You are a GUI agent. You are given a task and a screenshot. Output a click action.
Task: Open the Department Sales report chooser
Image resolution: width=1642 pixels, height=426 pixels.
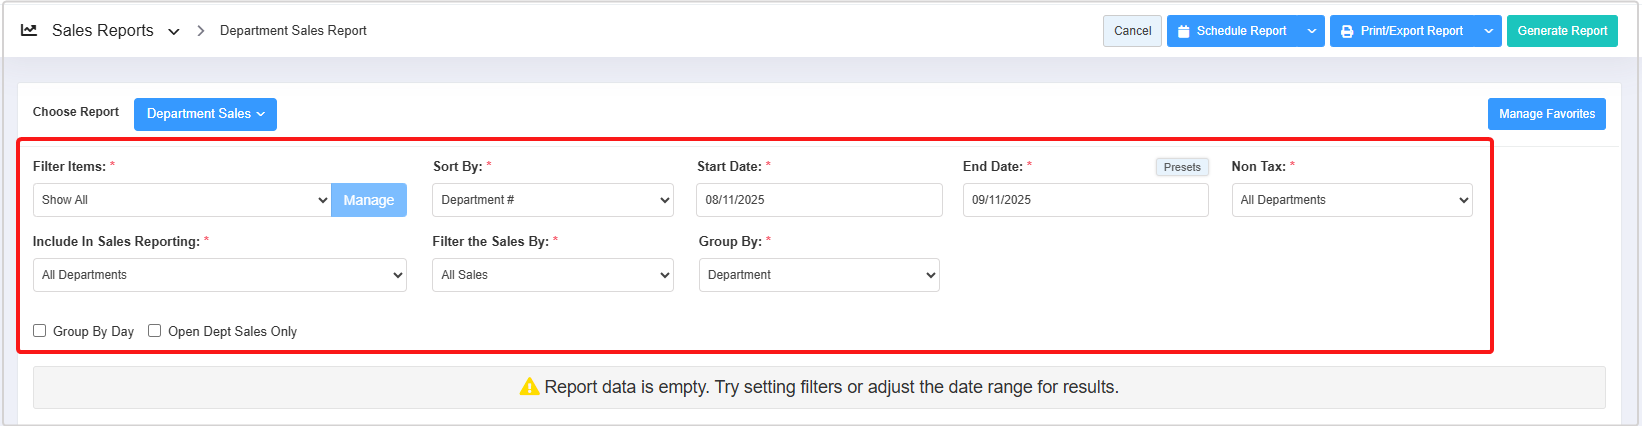point(205,114)
